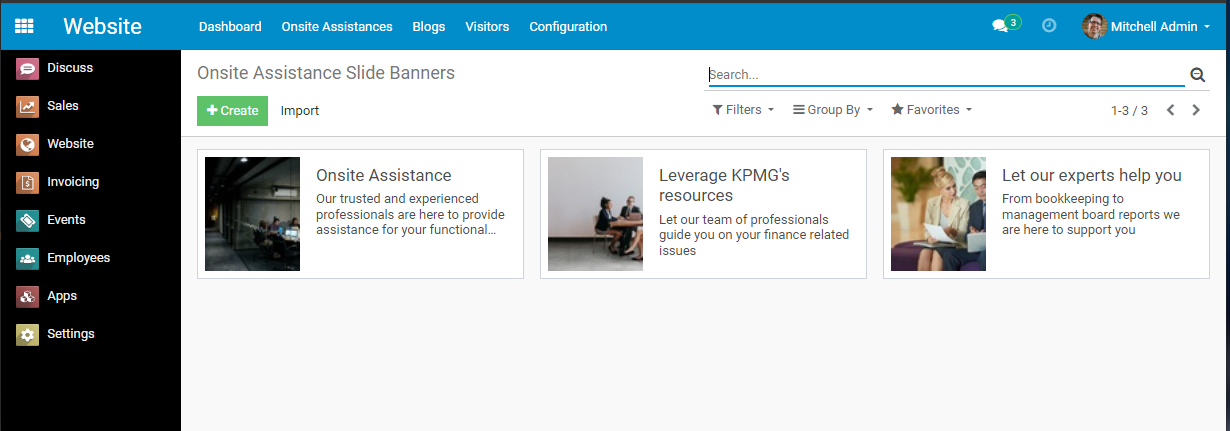Open the activities clock icon
This screenshot has width=1230, height=431.
pos(1049,26)
